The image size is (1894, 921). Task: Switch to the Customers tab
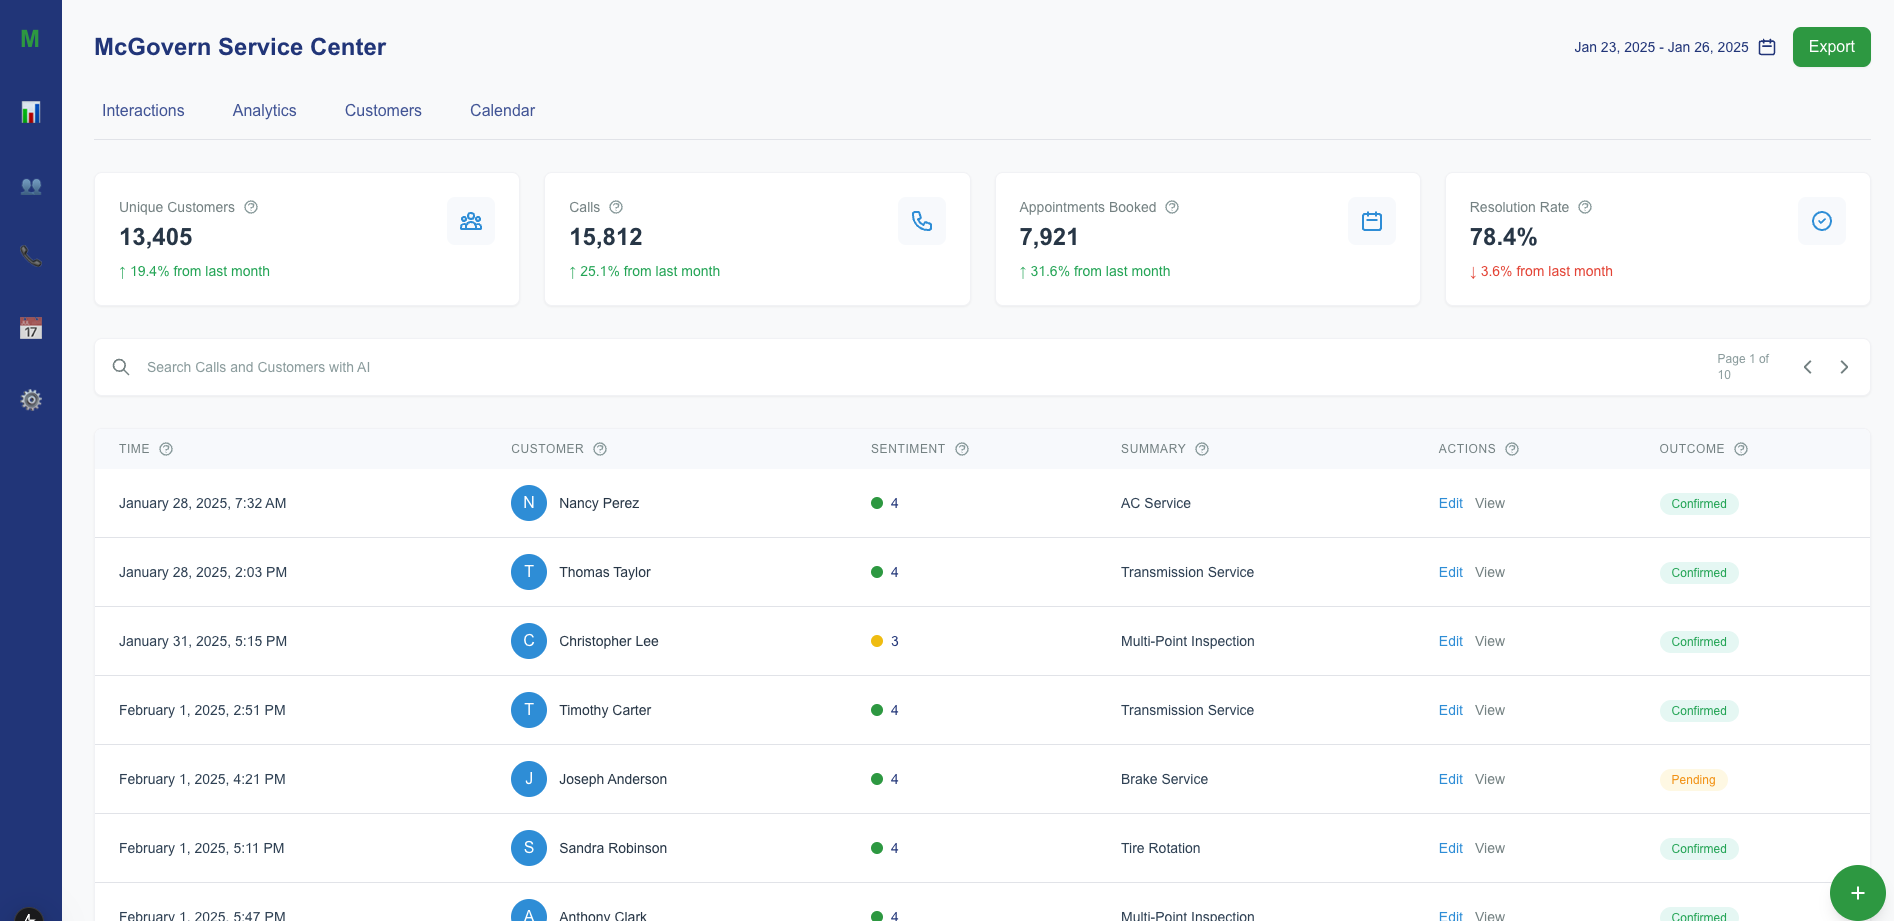point(383,110)
